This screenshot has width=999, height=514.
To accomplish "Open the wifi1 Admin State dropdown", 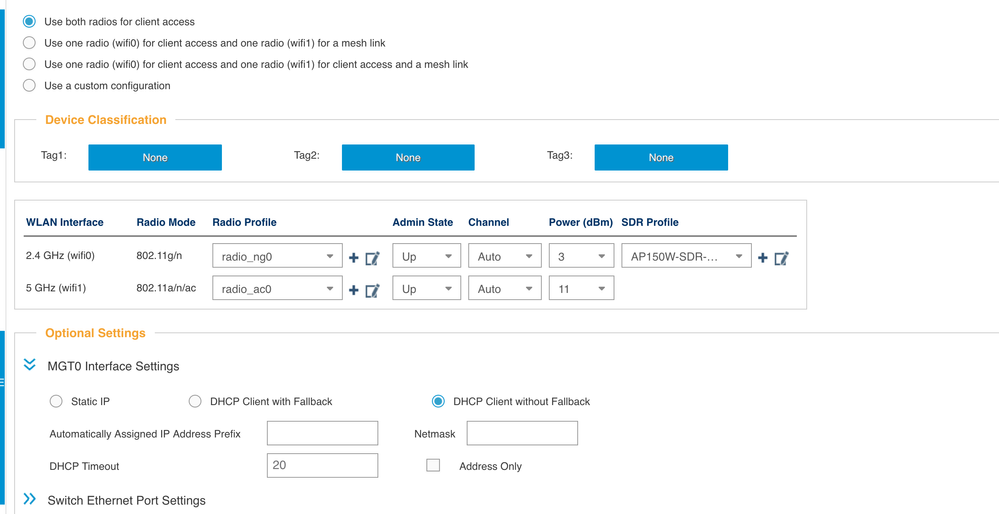I will (427, 289).
